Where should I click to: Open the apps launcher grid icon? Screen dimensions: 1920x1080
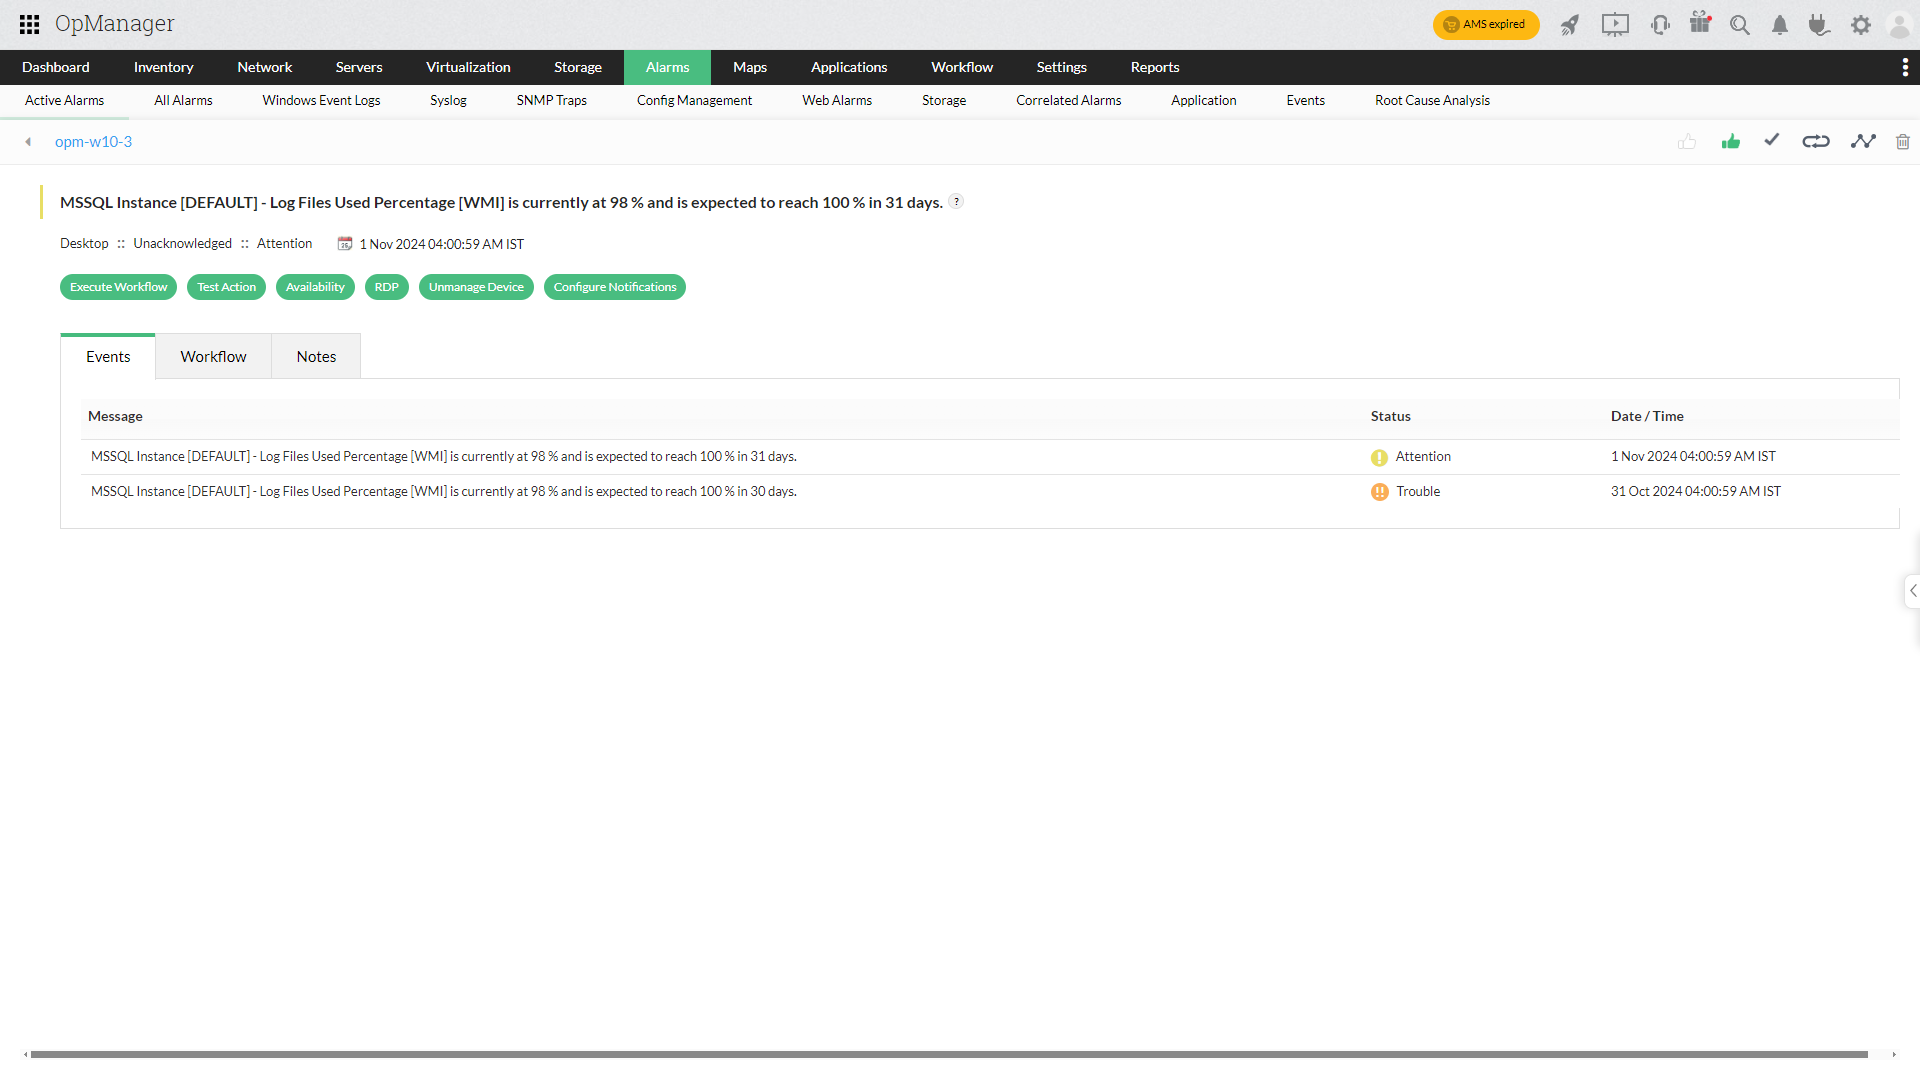point(29,25)
